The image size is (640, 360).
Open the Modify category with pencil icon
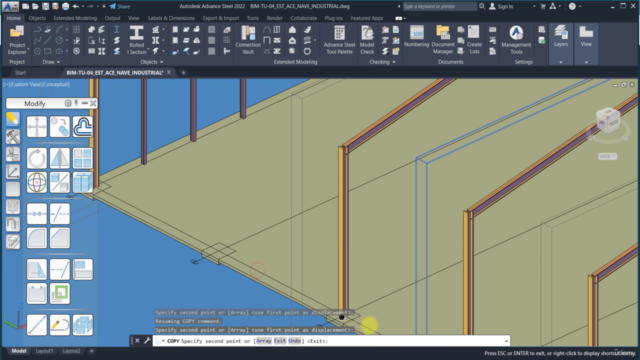pos(13,119)
